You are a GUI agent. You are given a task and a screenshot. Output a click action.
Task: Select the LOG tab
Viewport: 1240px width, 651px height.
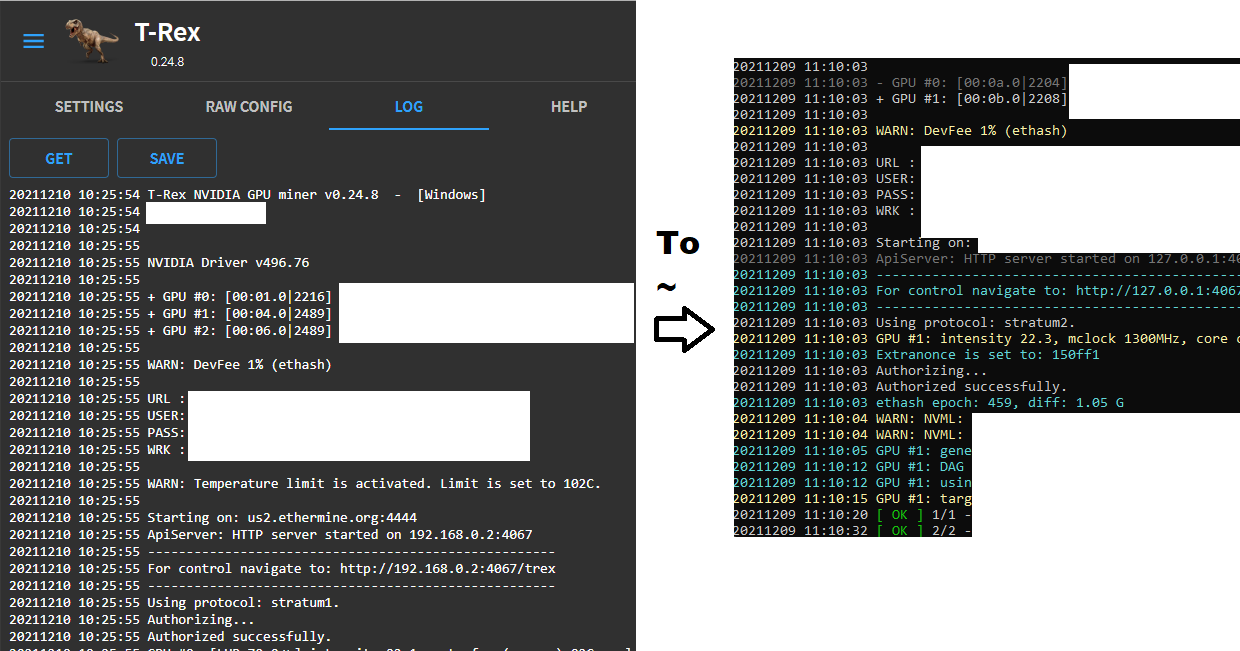click(x=408, y=106)
